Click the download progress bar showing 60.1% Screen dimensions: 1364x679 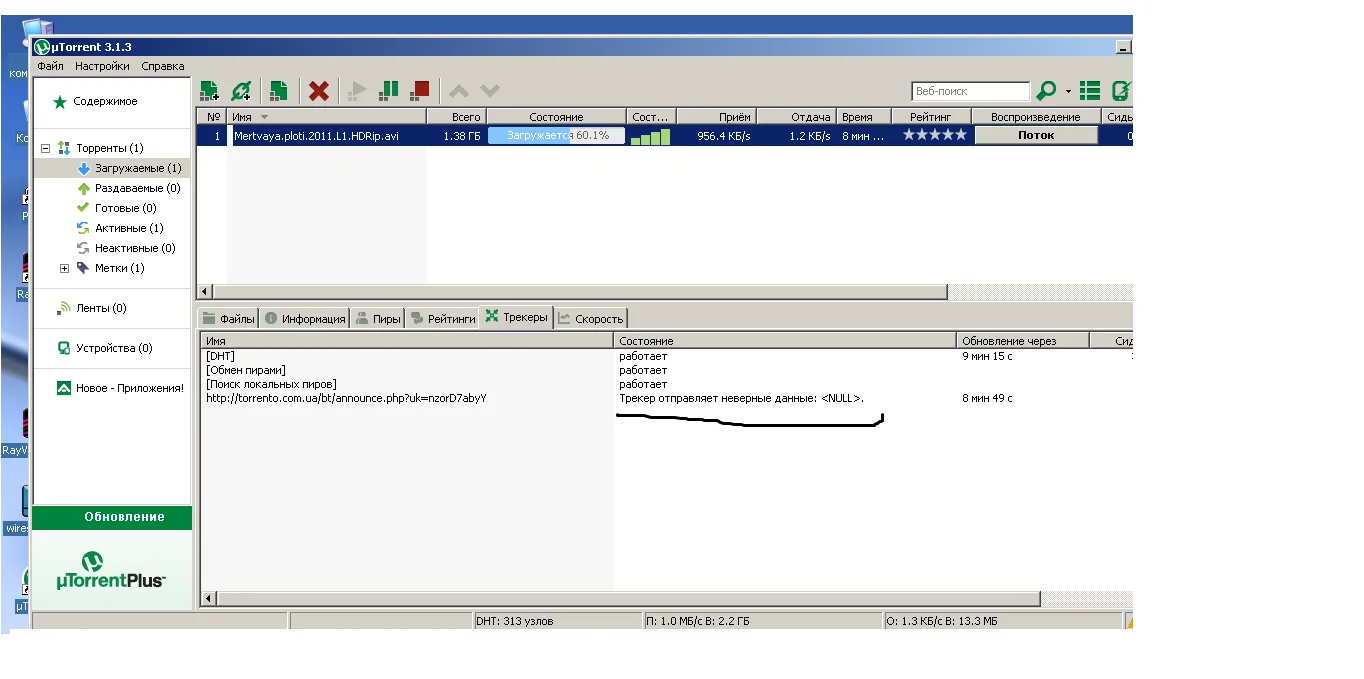pos(556,135)
